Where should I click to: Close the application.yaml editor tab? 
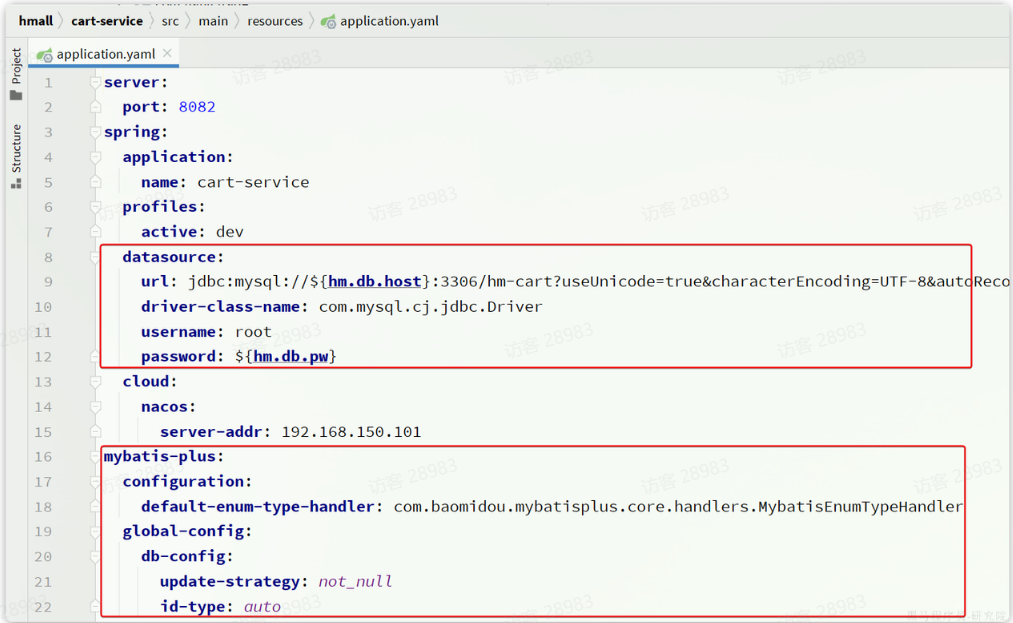tap(167, 53)
